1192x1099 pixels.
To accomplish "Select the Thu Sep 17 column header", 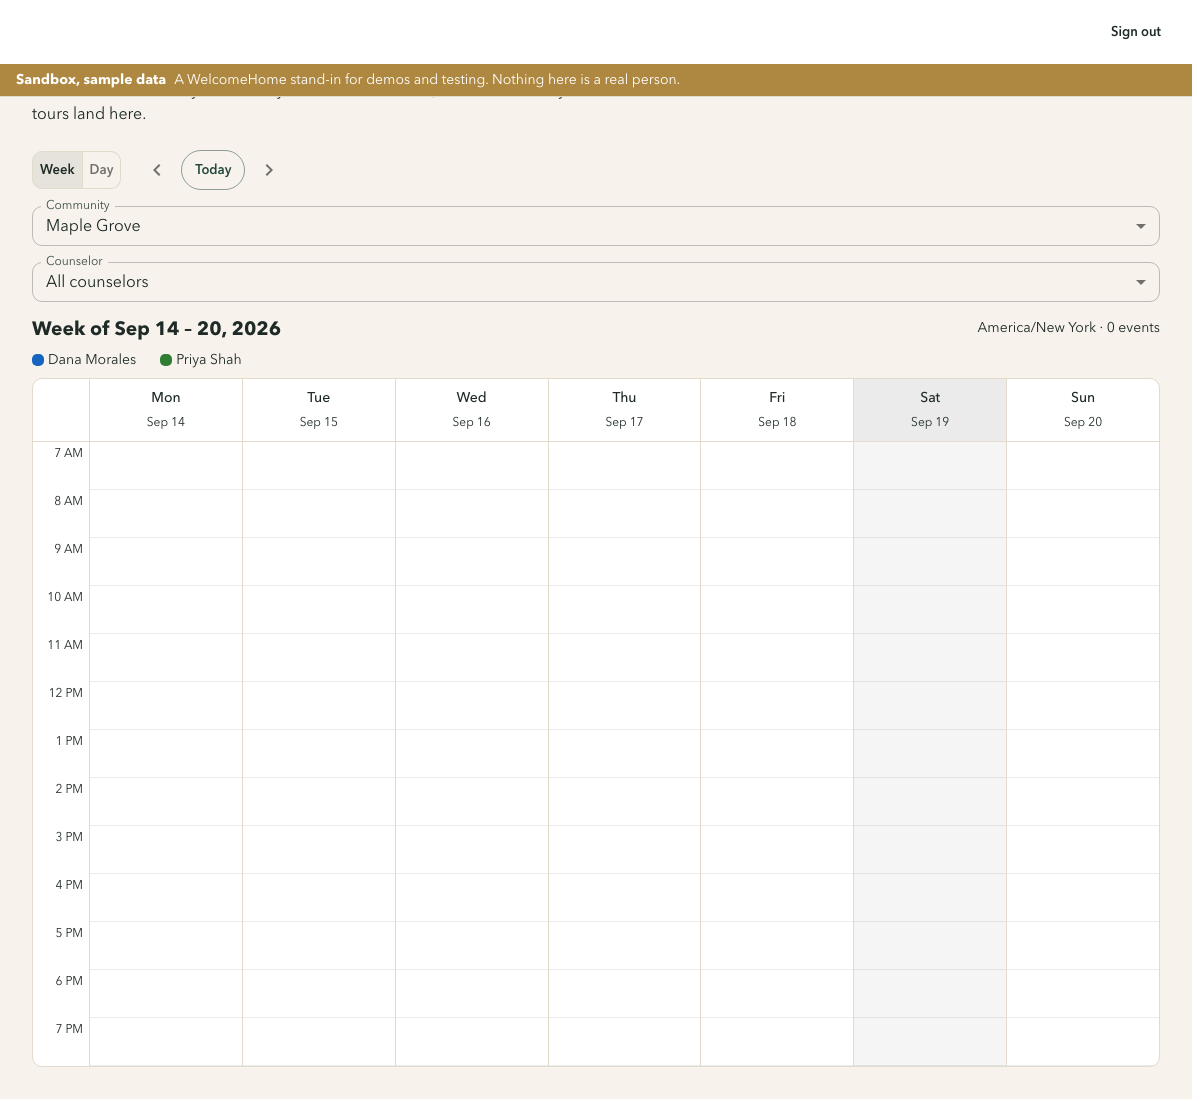I will pyautogui.click(x=624, y=410).
